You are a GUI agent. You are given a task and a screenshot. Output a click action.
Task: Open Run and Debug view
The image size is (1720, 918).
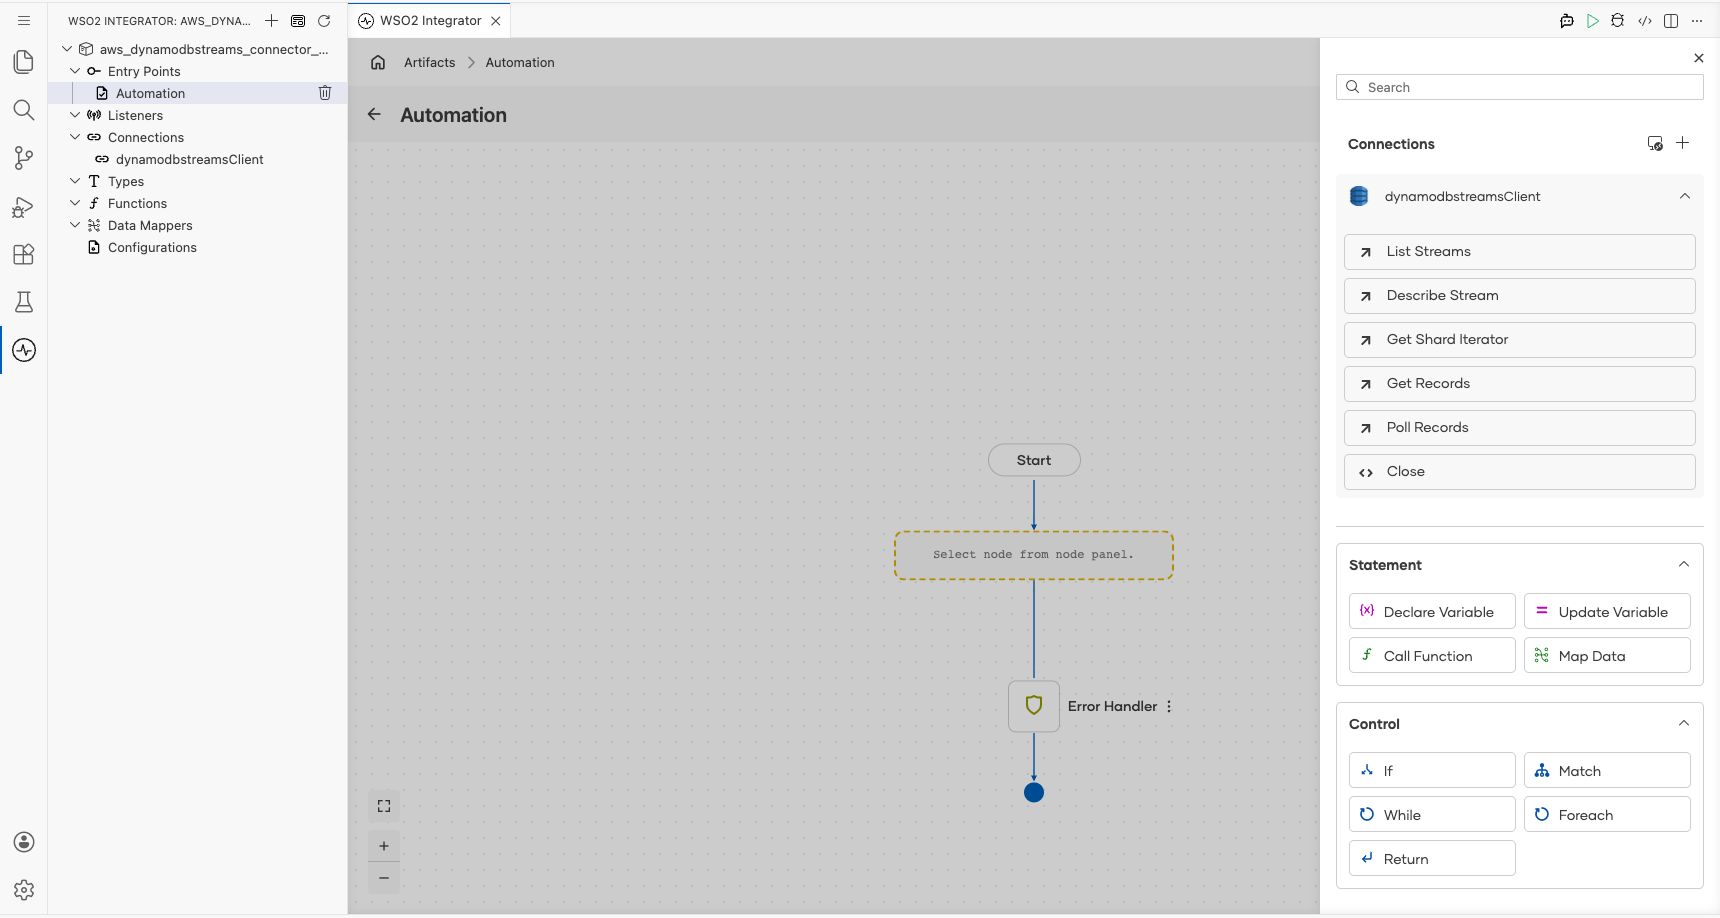tap(24, 207)
